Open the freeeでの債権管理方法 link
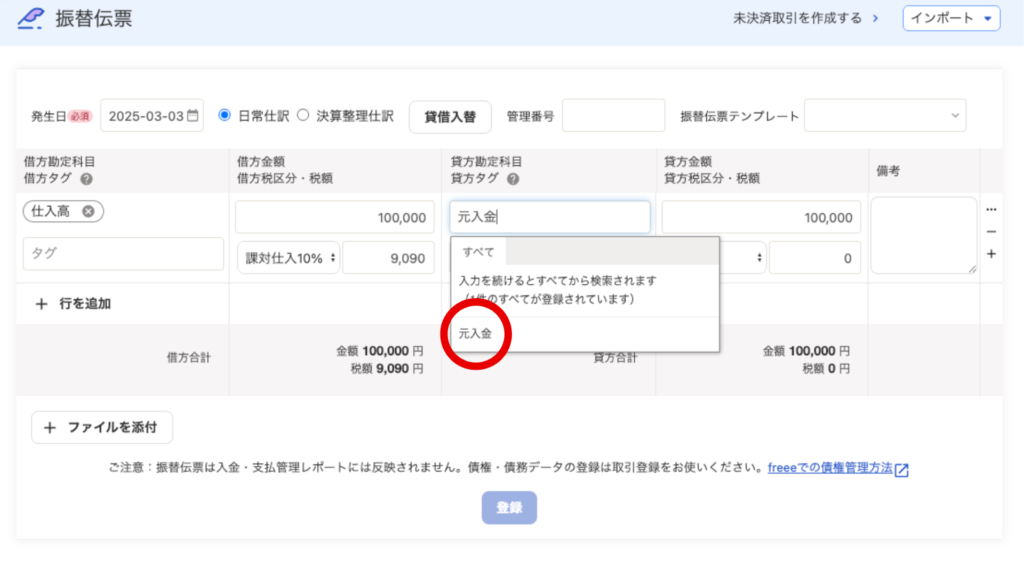1024x576 pixels. pos(830,468)
